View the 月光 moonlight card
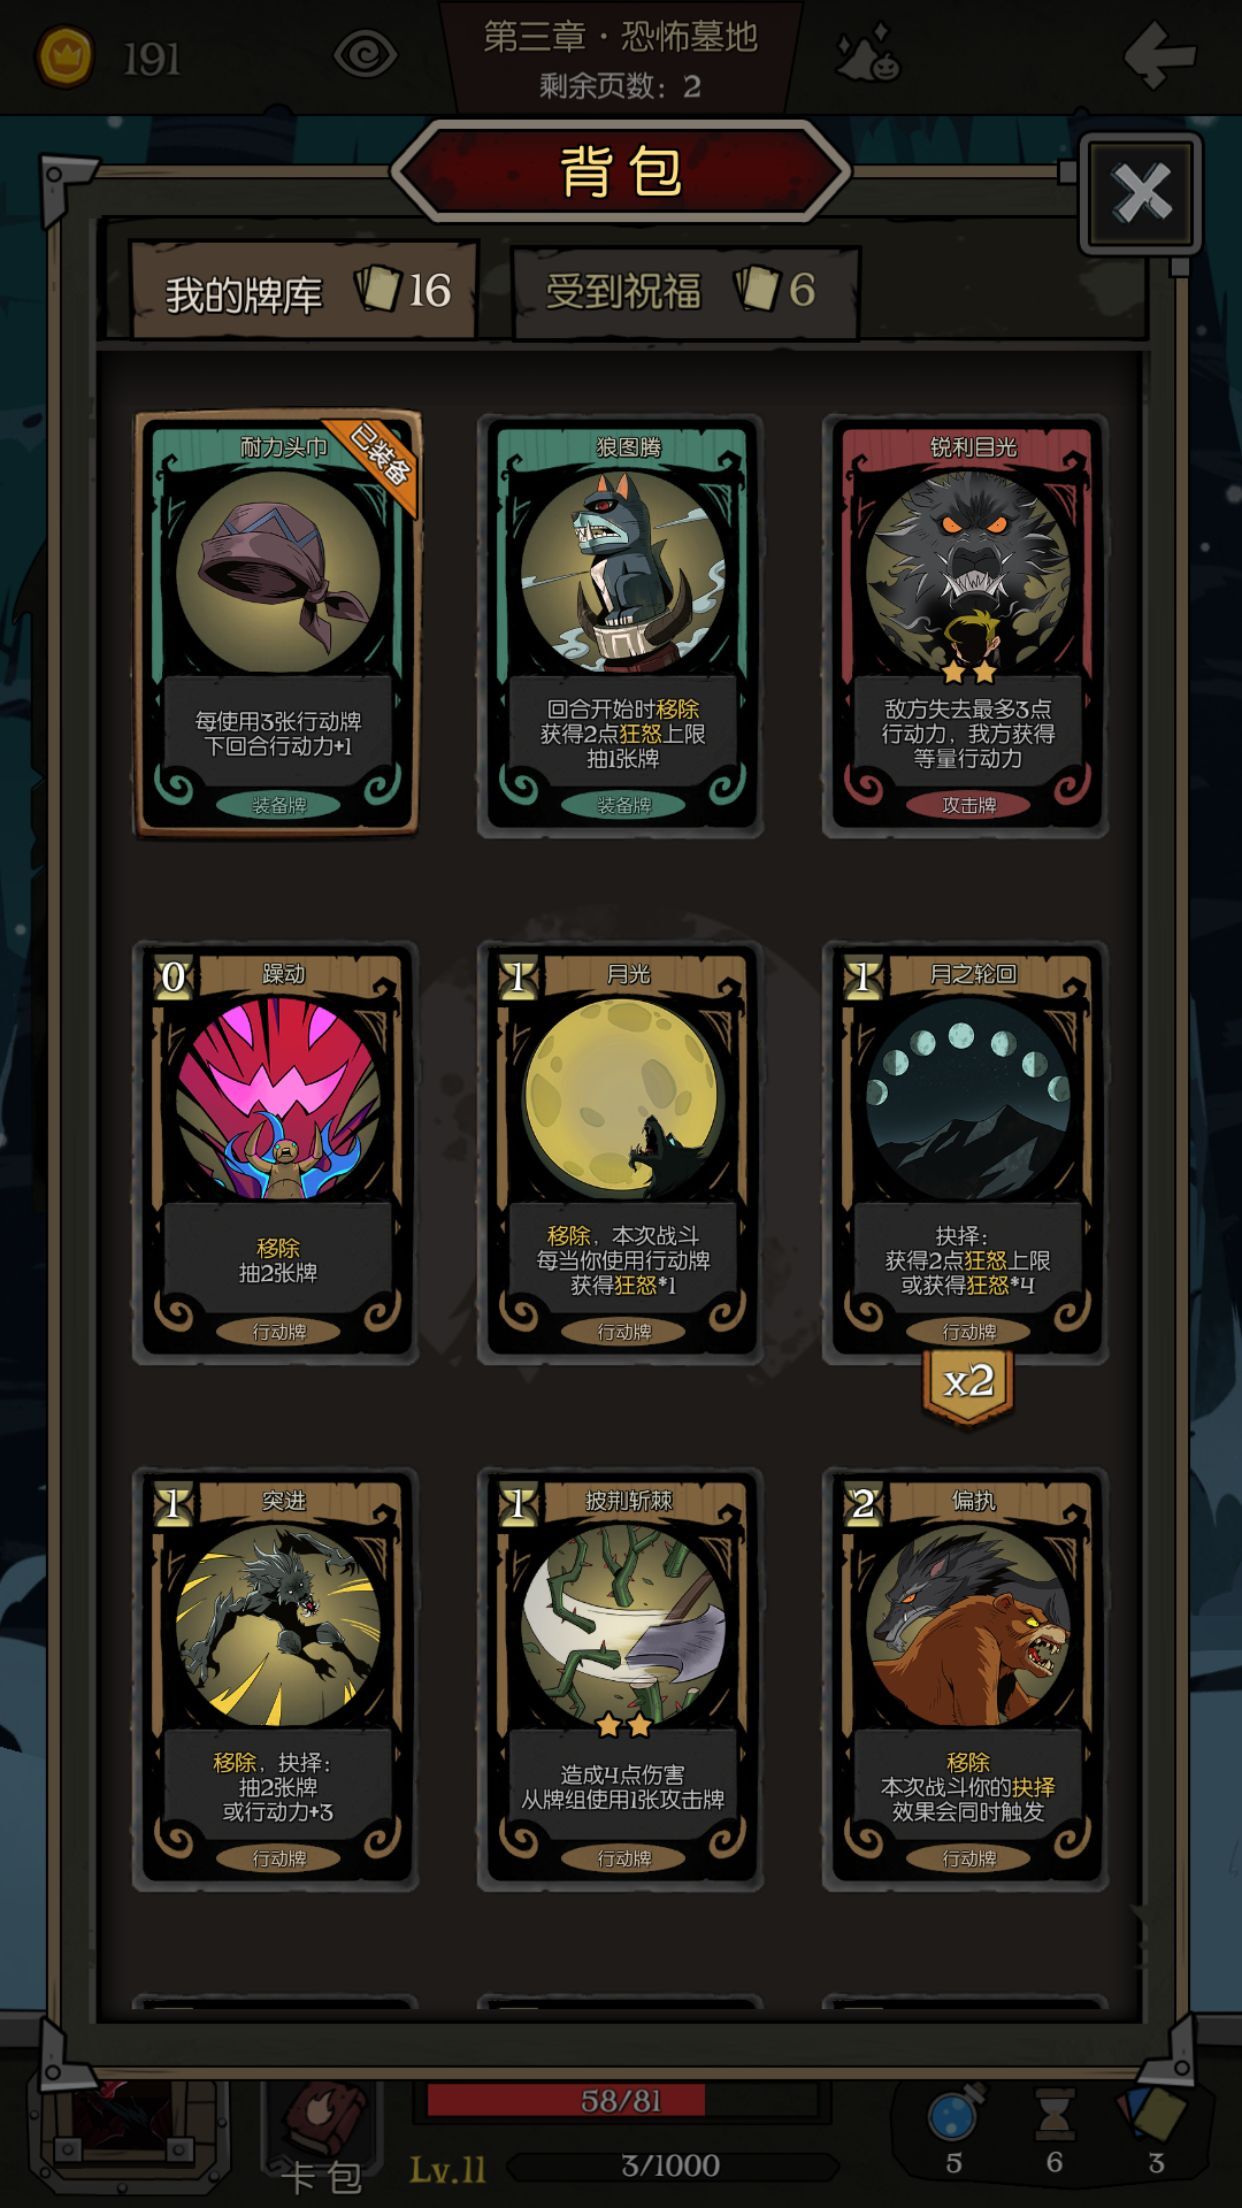 click(621, 1151)
